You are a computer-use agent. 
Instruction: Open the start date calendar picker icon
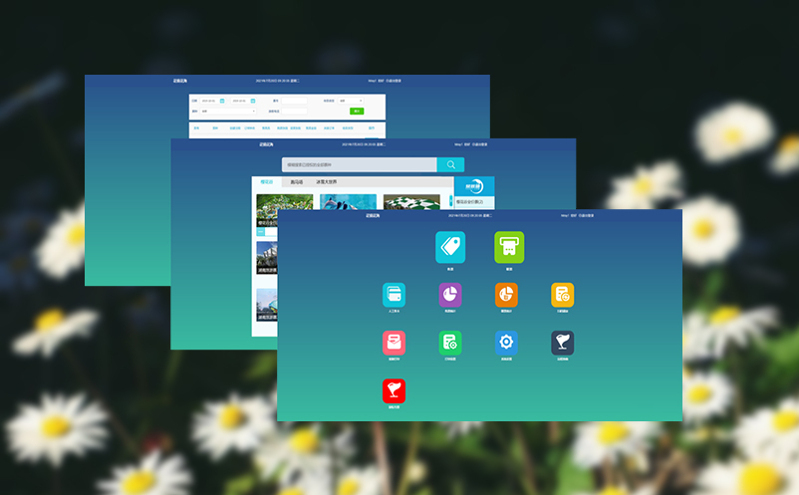[x=222, y=101]
